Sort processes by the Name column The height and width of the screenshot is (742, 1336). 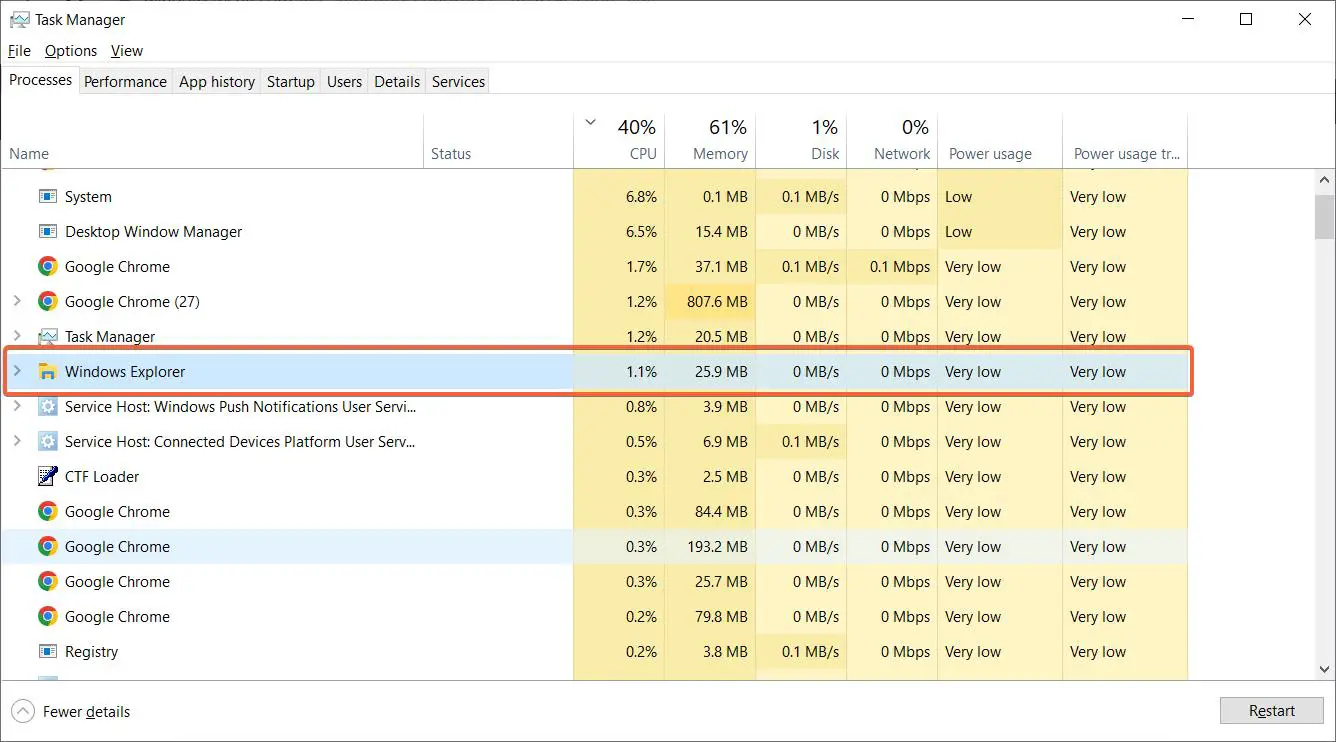pyautogui.click(x=212, y=141)
